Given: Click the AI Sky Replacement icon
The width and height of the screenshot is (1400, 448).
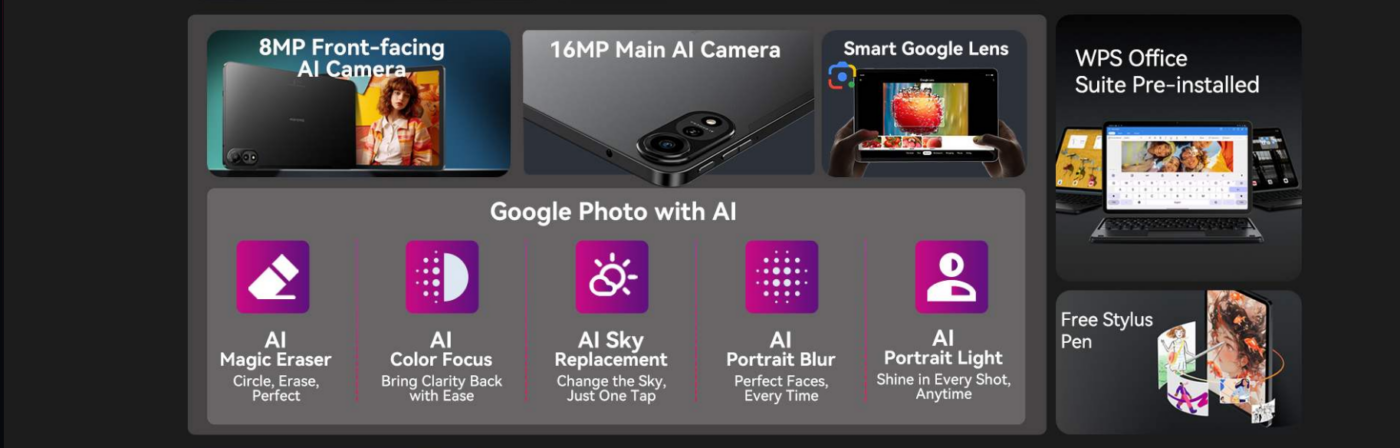Looking at the screenshot, I should point(612,277).
